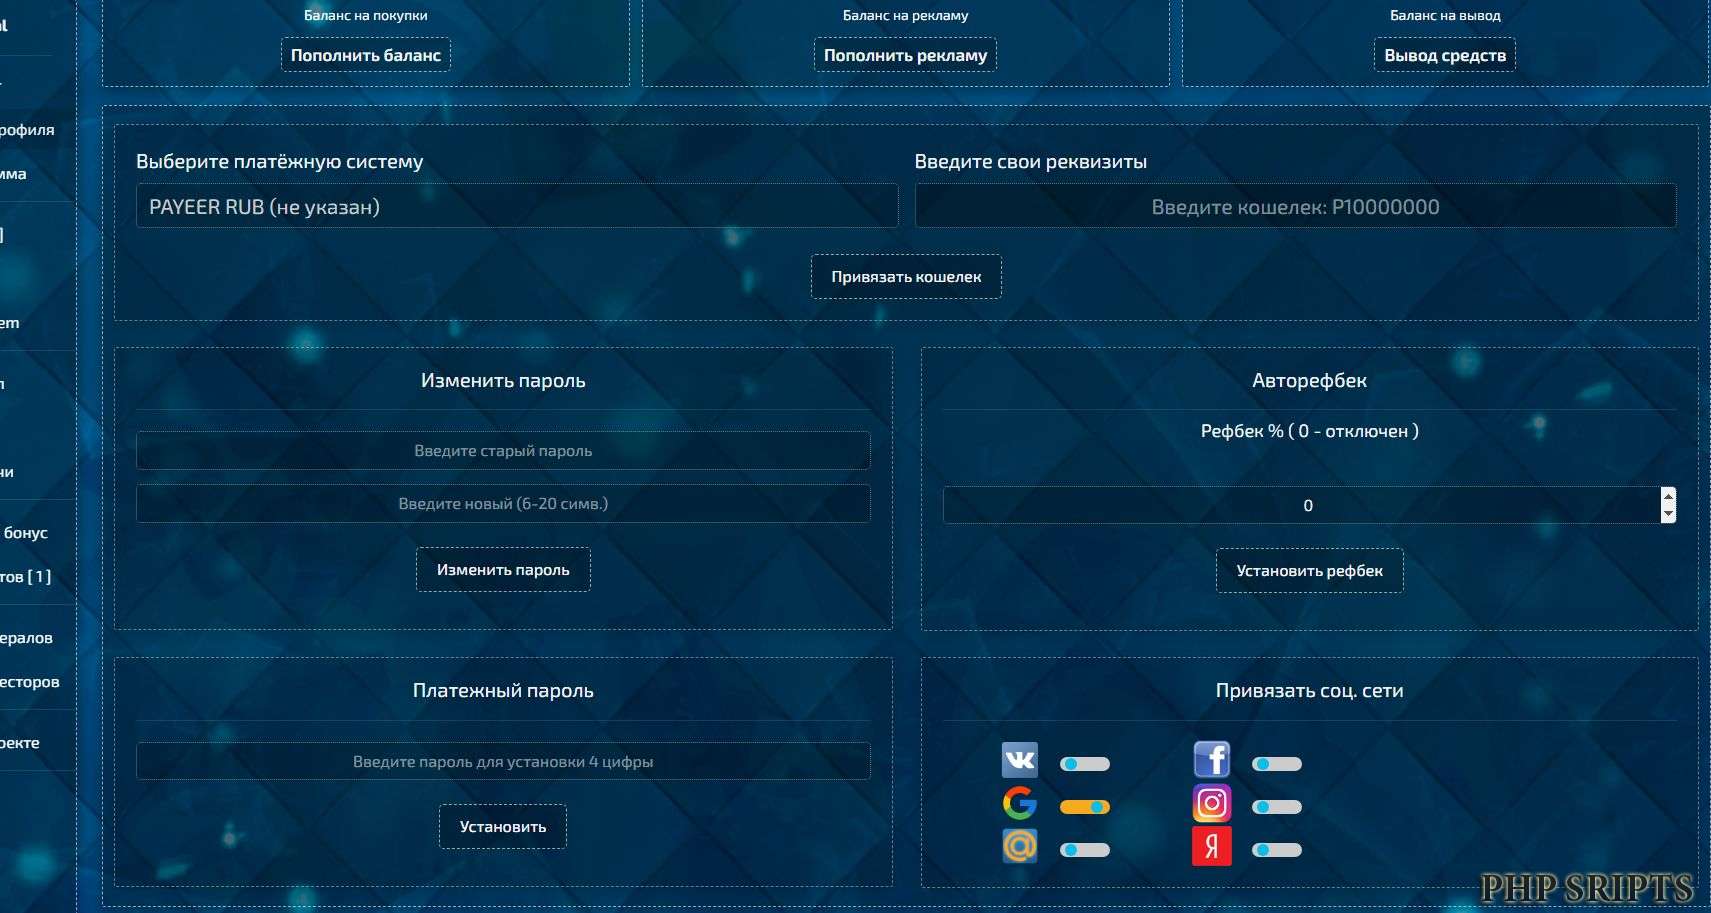Decrease refback percent with down arrow

pyautogui.click(x=1667, y=514)
